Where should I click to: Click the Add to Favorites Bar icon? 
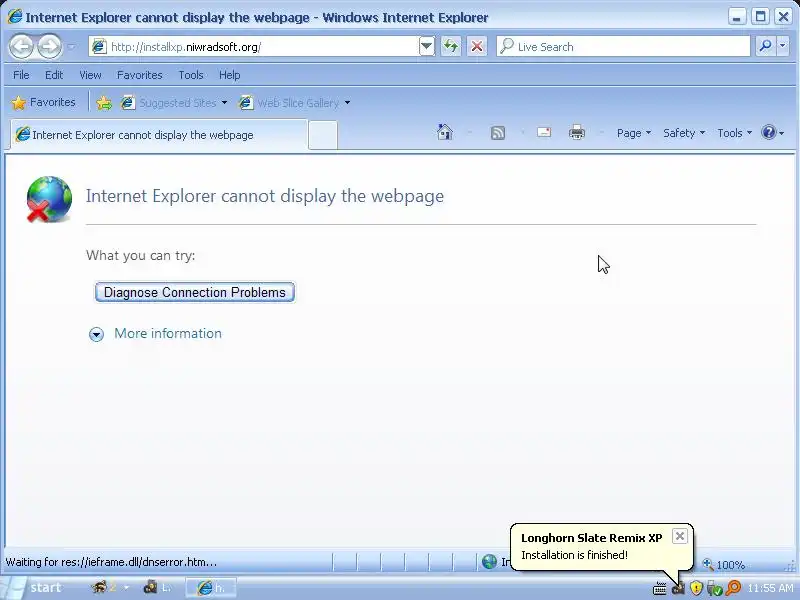(104, 103)
